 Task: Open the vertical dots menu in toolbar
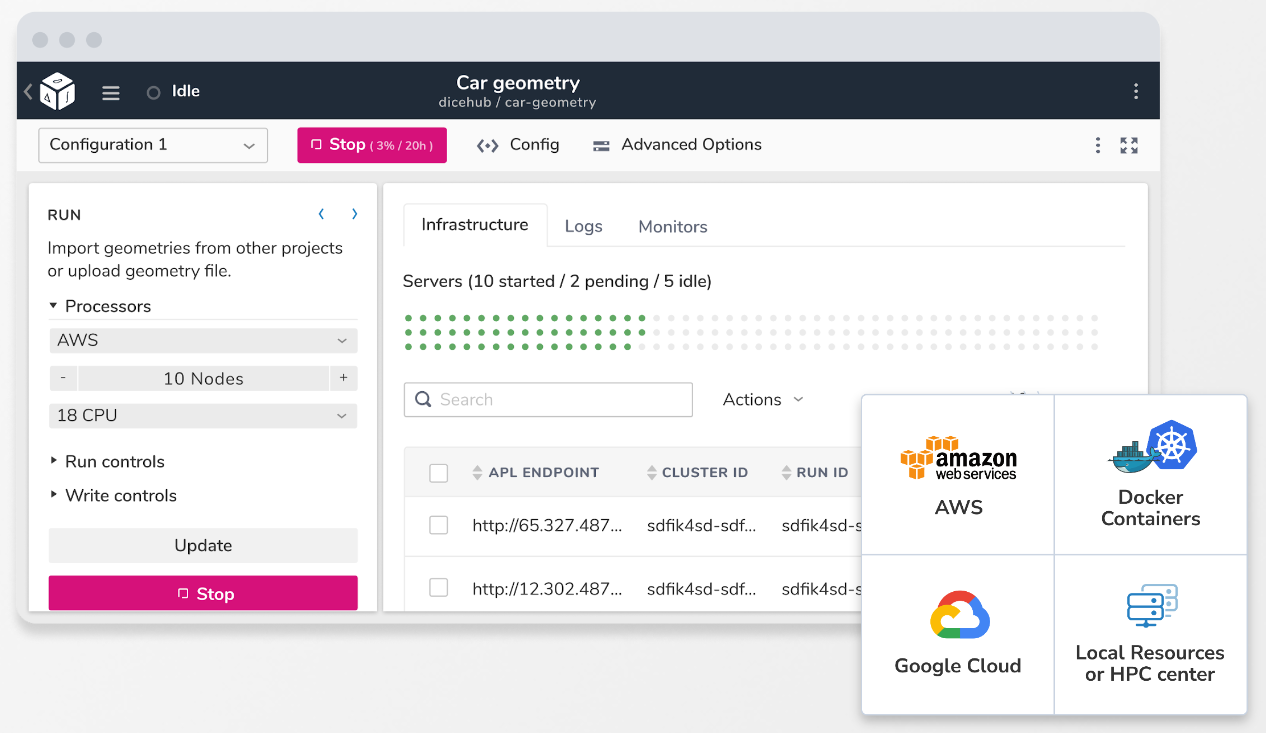(x=1098, y=145)
